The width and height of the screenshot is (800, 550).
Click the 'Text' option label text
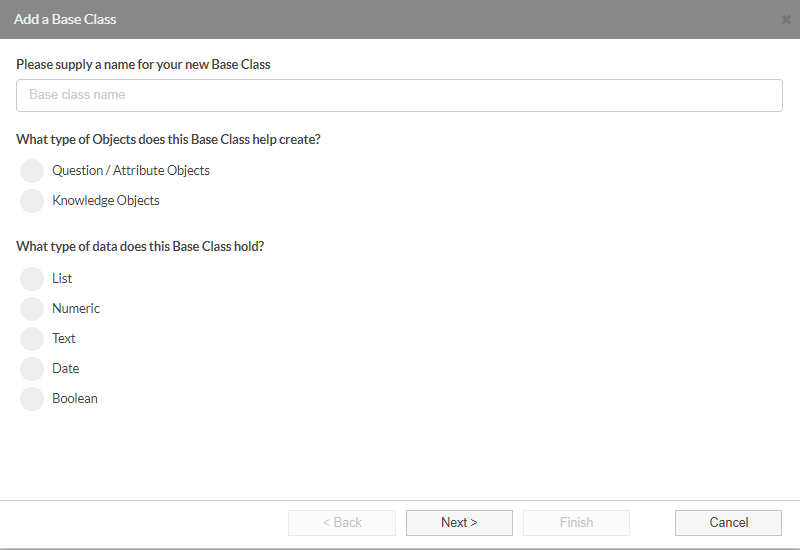[64, 339]
